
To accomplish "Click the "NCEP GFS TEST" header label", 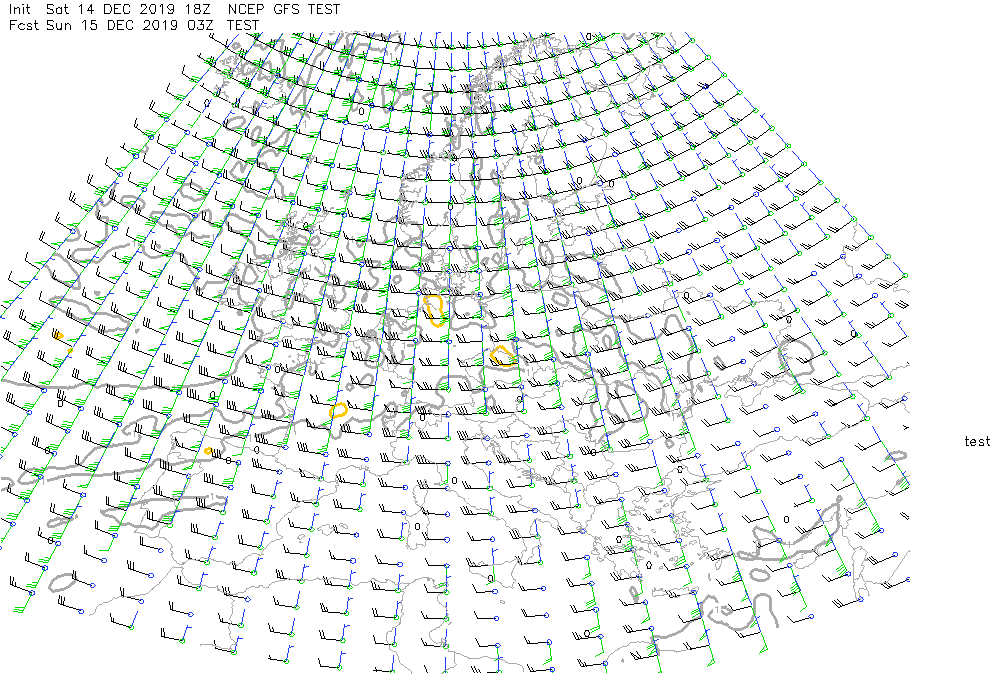I will [x=284, y=10].
